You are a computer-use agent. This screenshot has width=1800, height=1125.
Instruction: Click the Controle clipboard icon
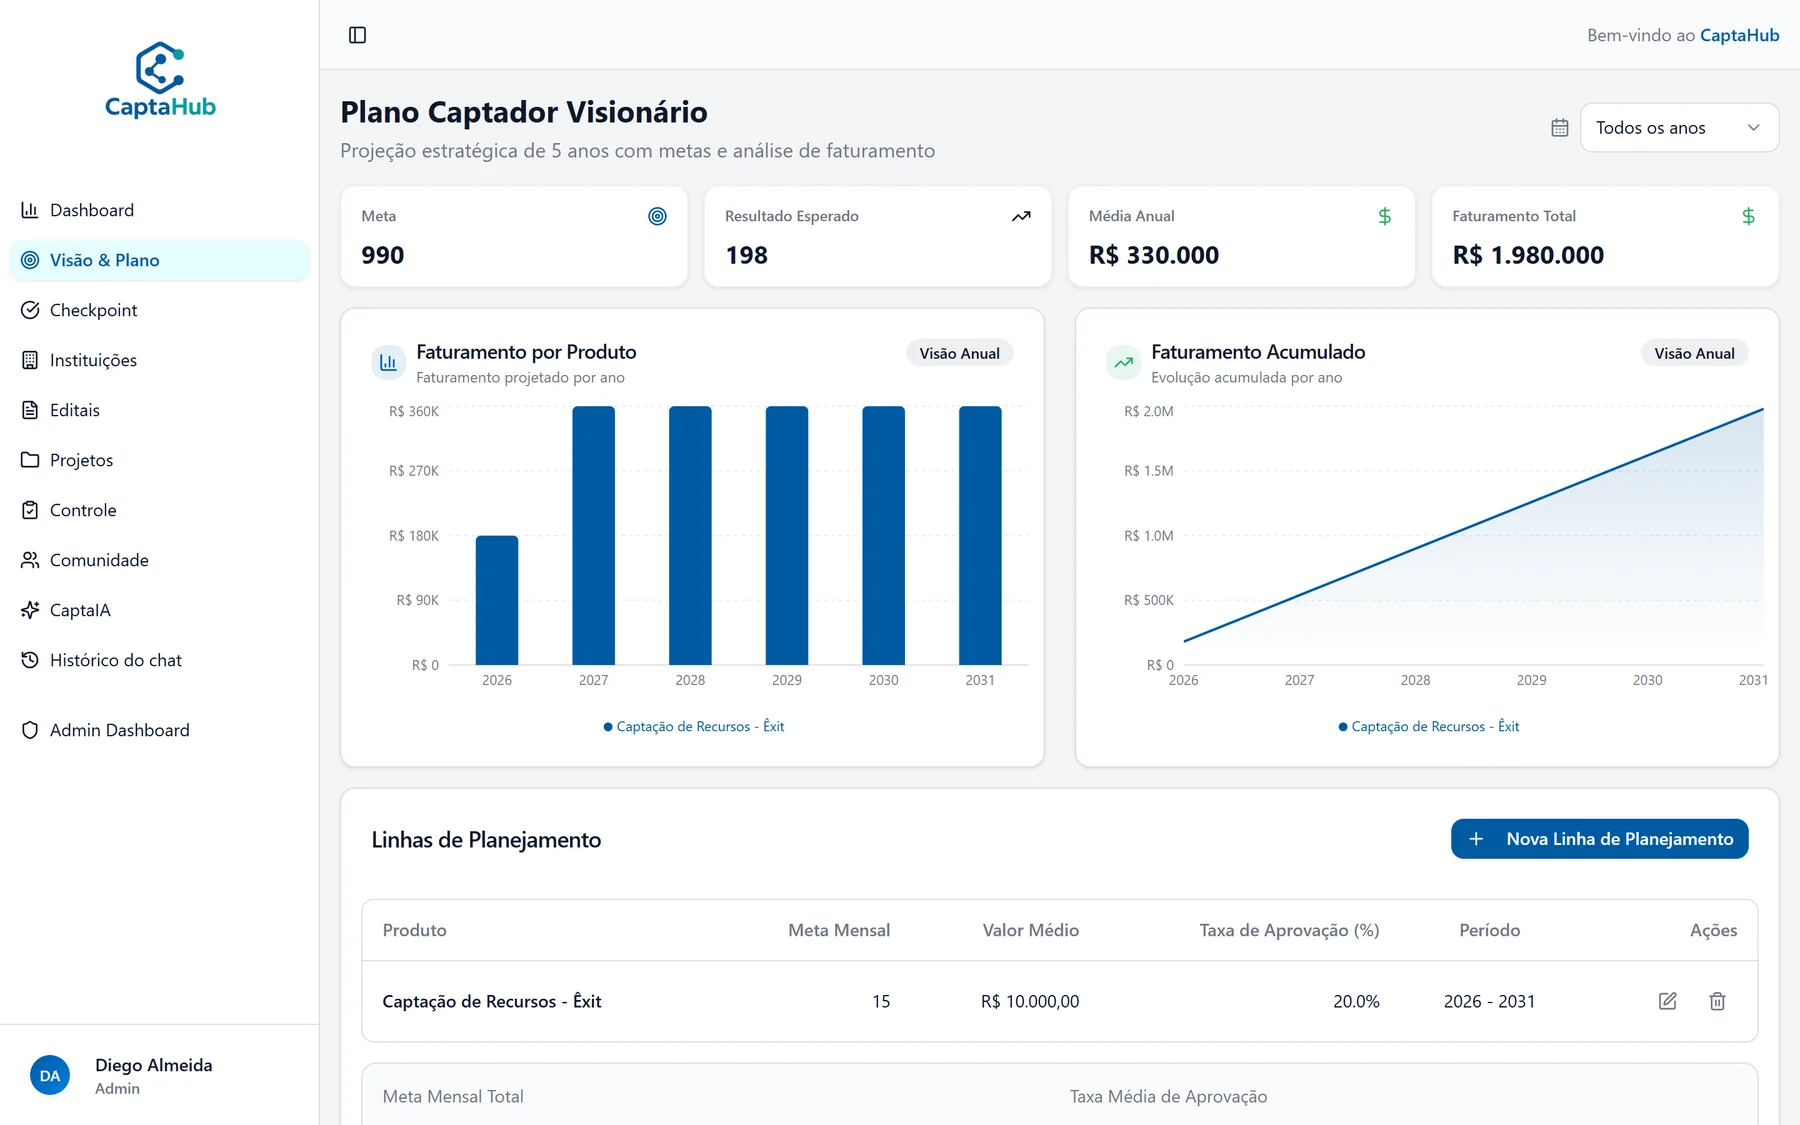click(30, 510)
